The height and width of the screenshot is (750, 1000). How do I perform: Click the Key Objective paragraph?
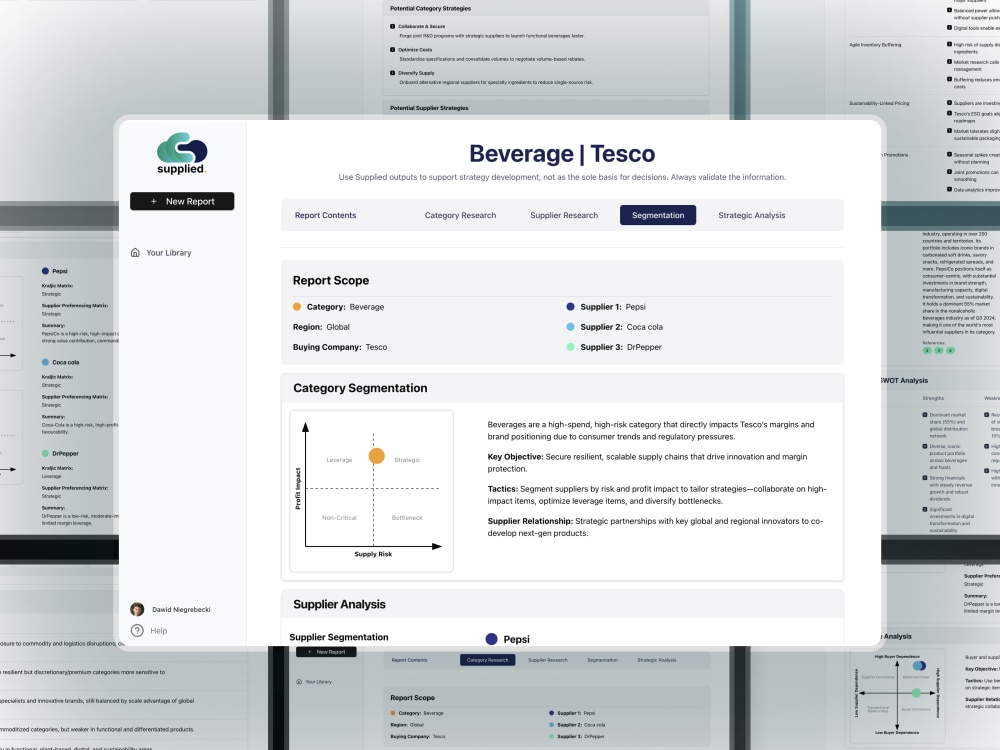[x=647, y=463]
